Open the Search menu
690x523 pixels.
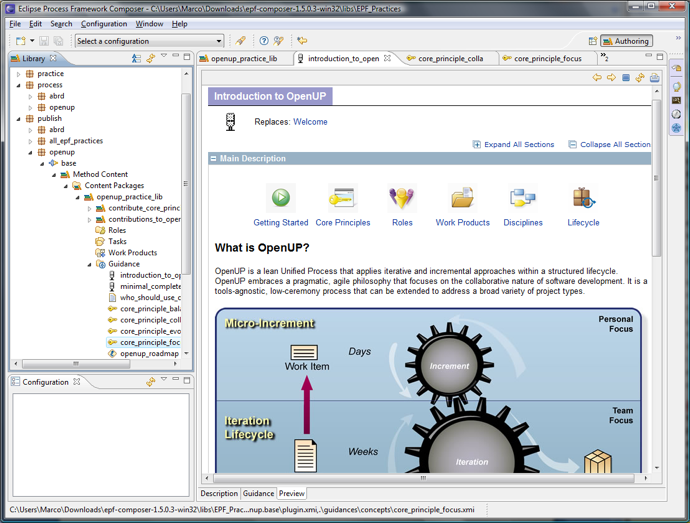pyautogui.click(x=61, y=24)
